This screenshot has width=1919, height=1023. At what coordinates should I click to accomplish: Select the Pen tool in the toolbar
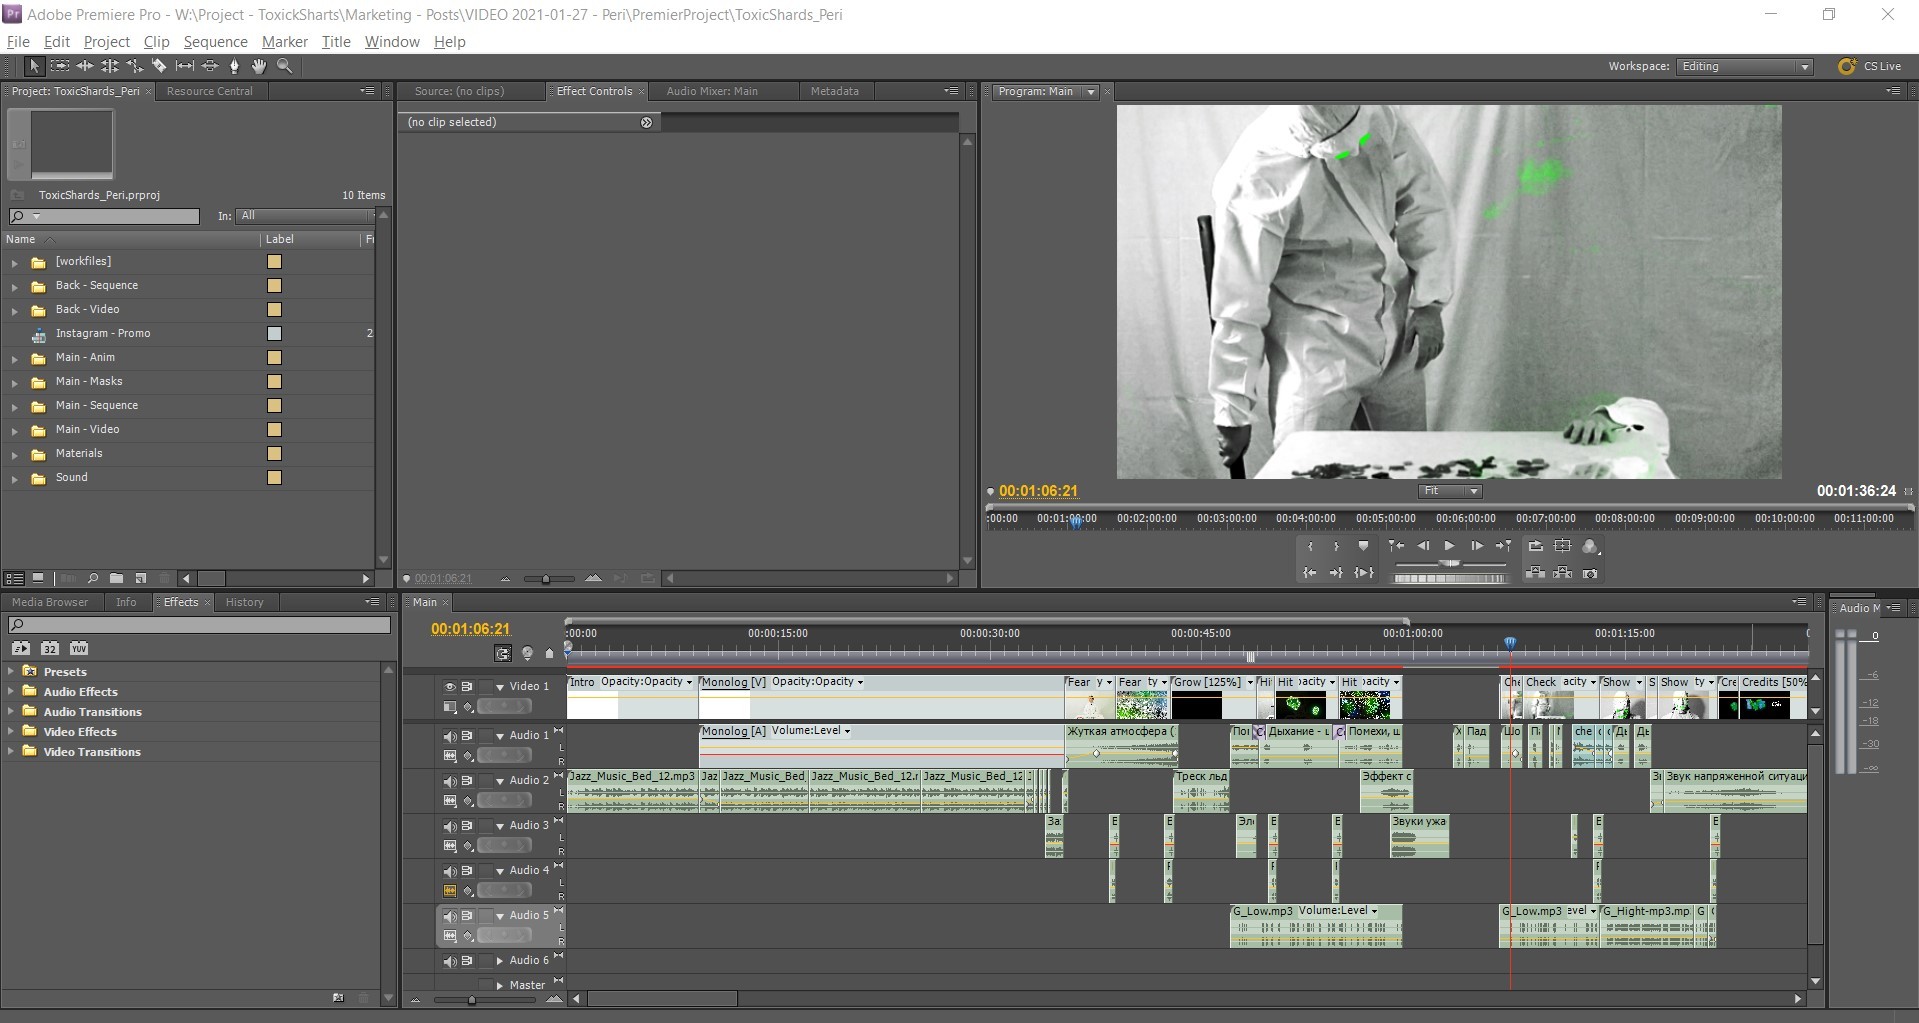[x=234, y=66]
